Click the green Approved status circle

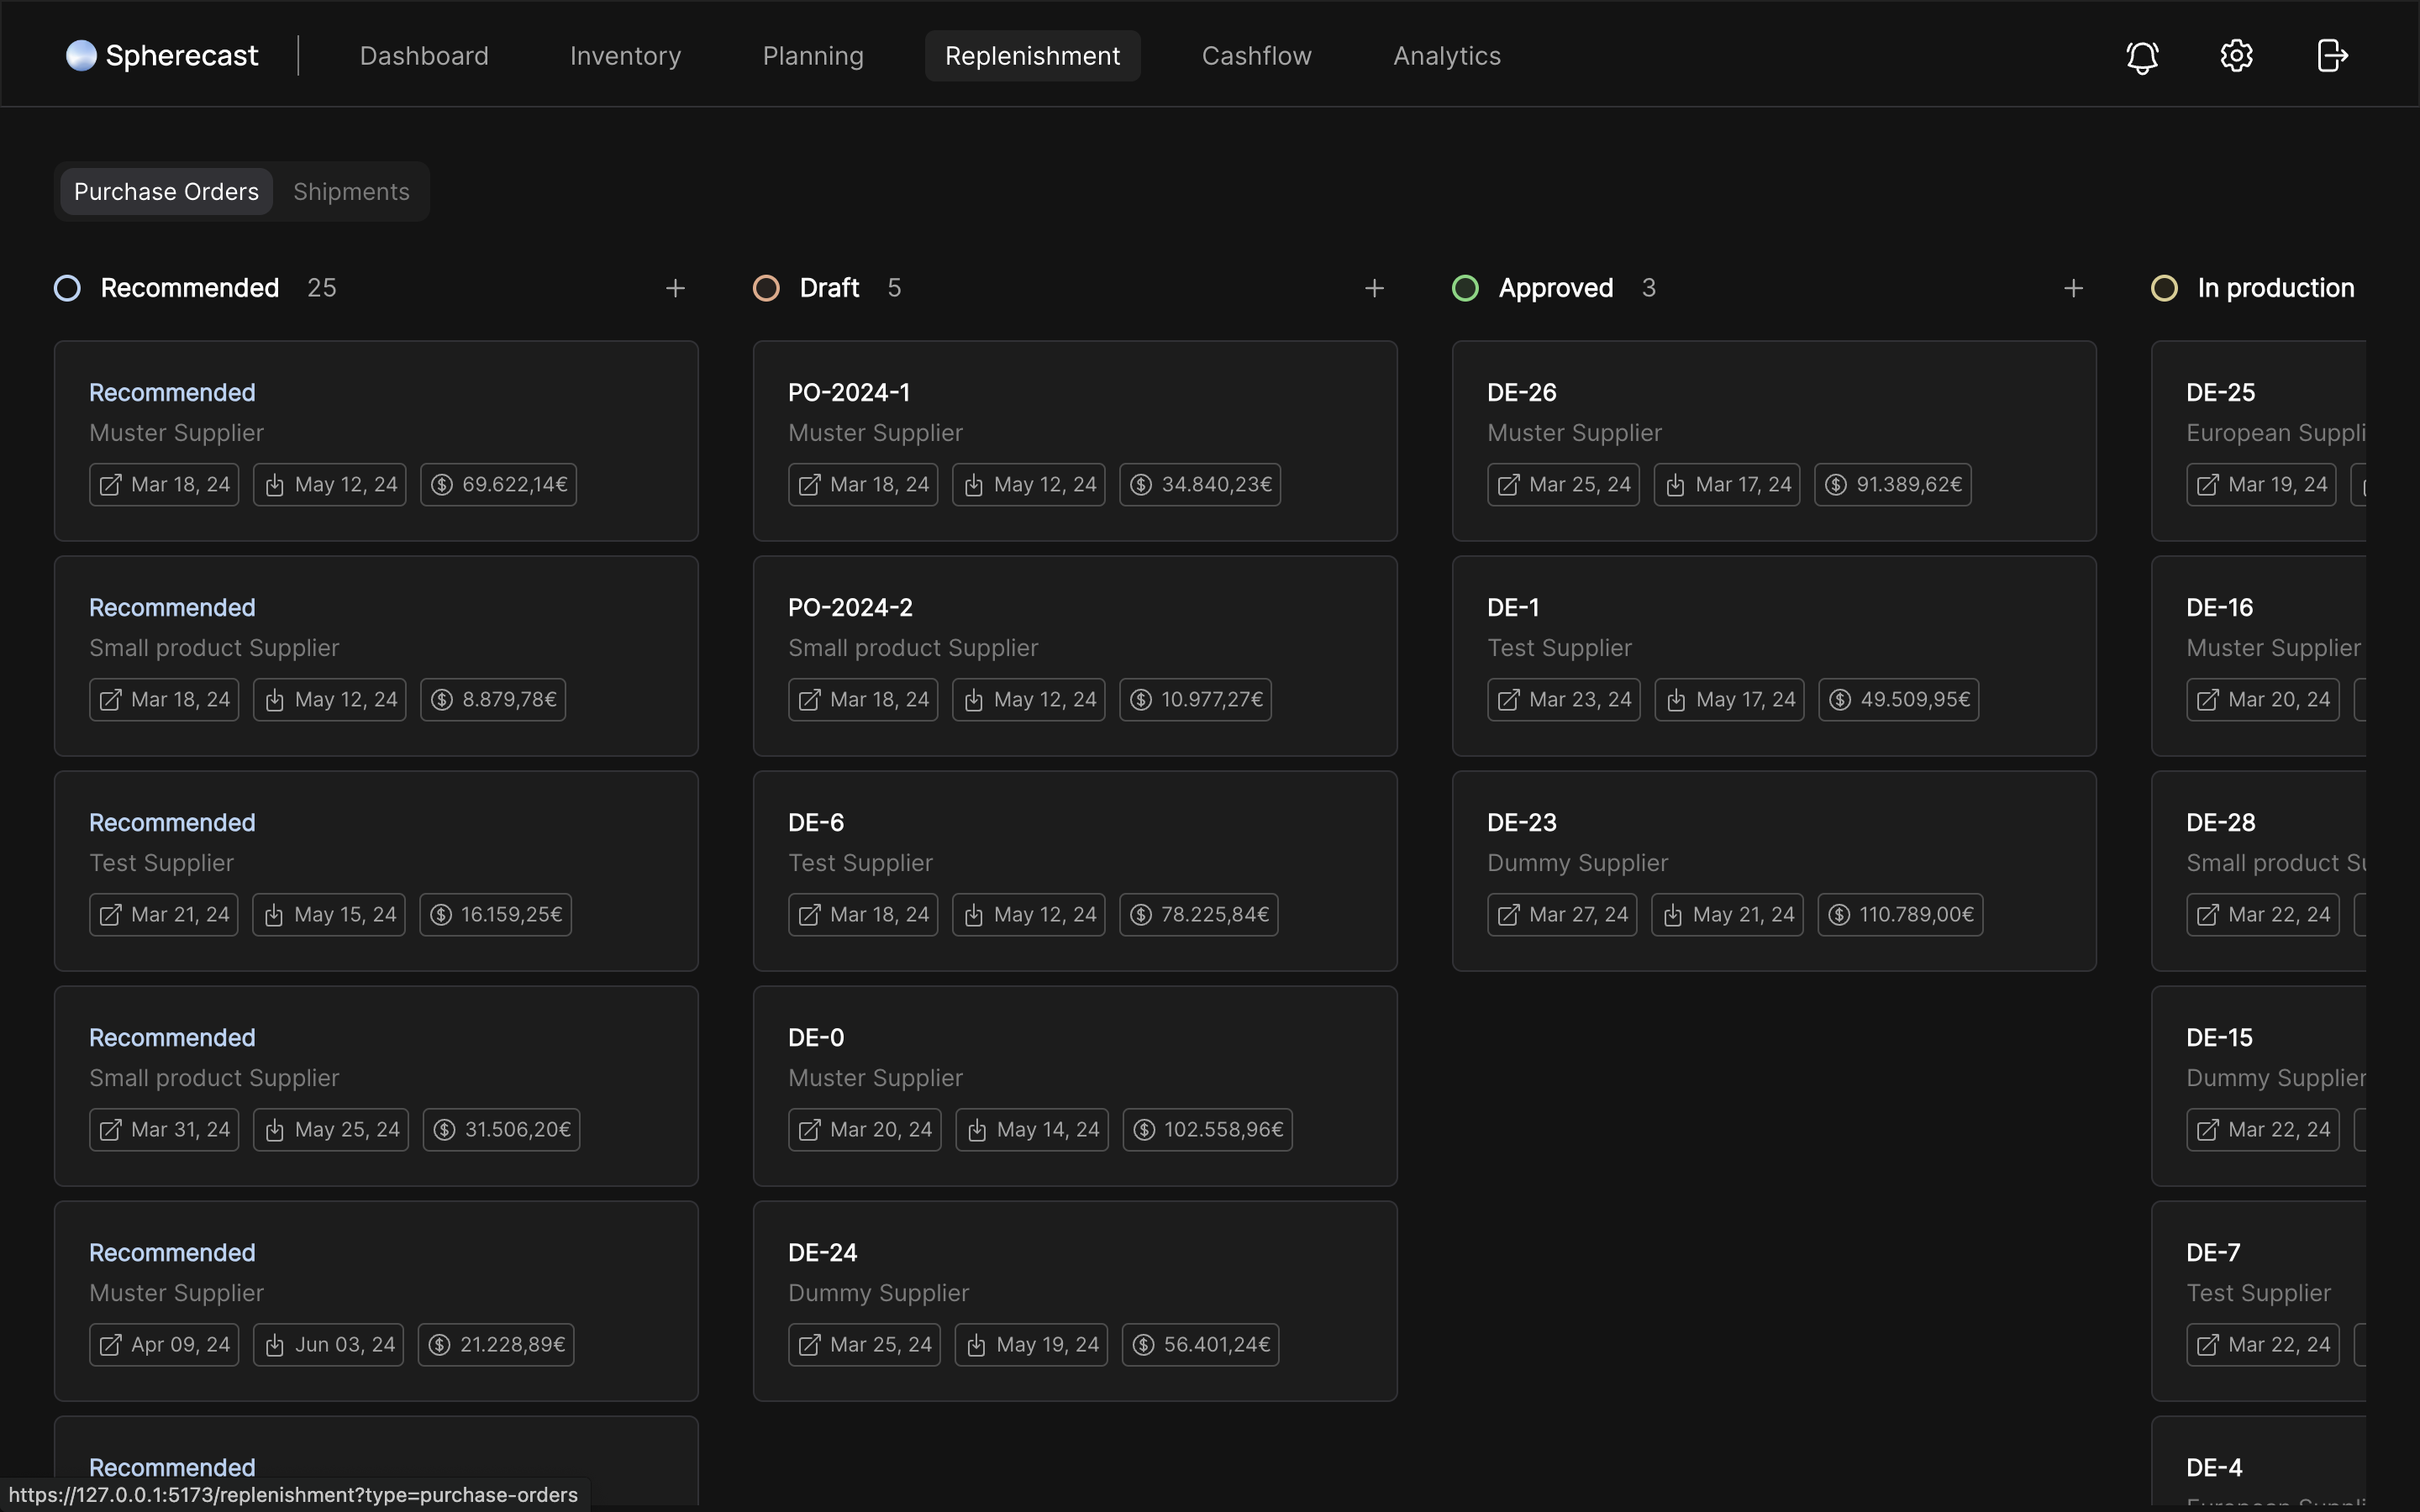[x=1465, y=289]
